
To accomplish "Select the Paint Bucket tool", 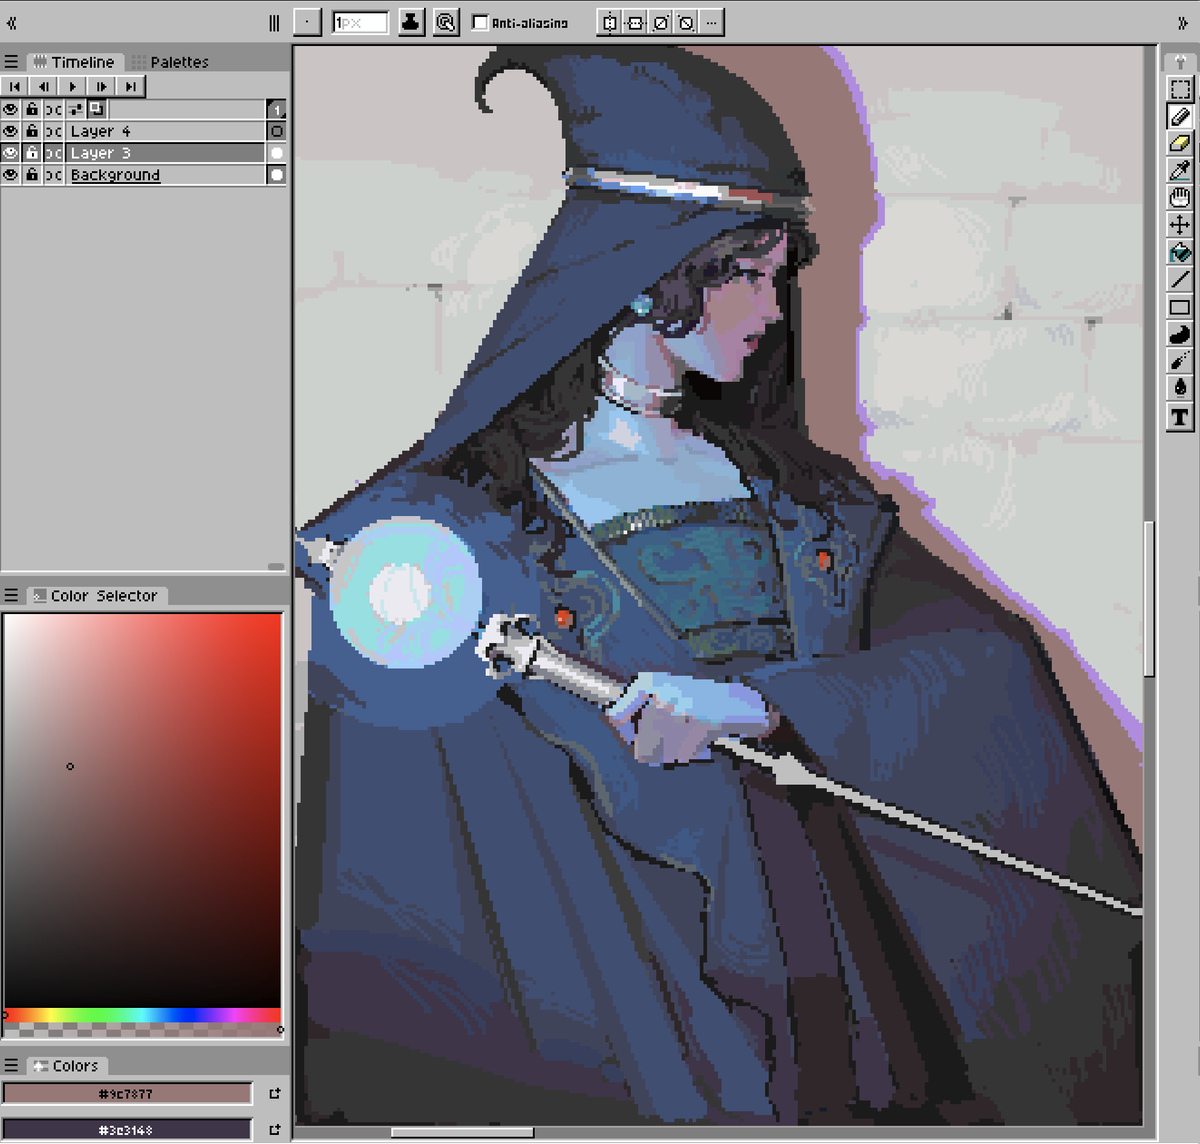I will click(x=1180, y=252).
